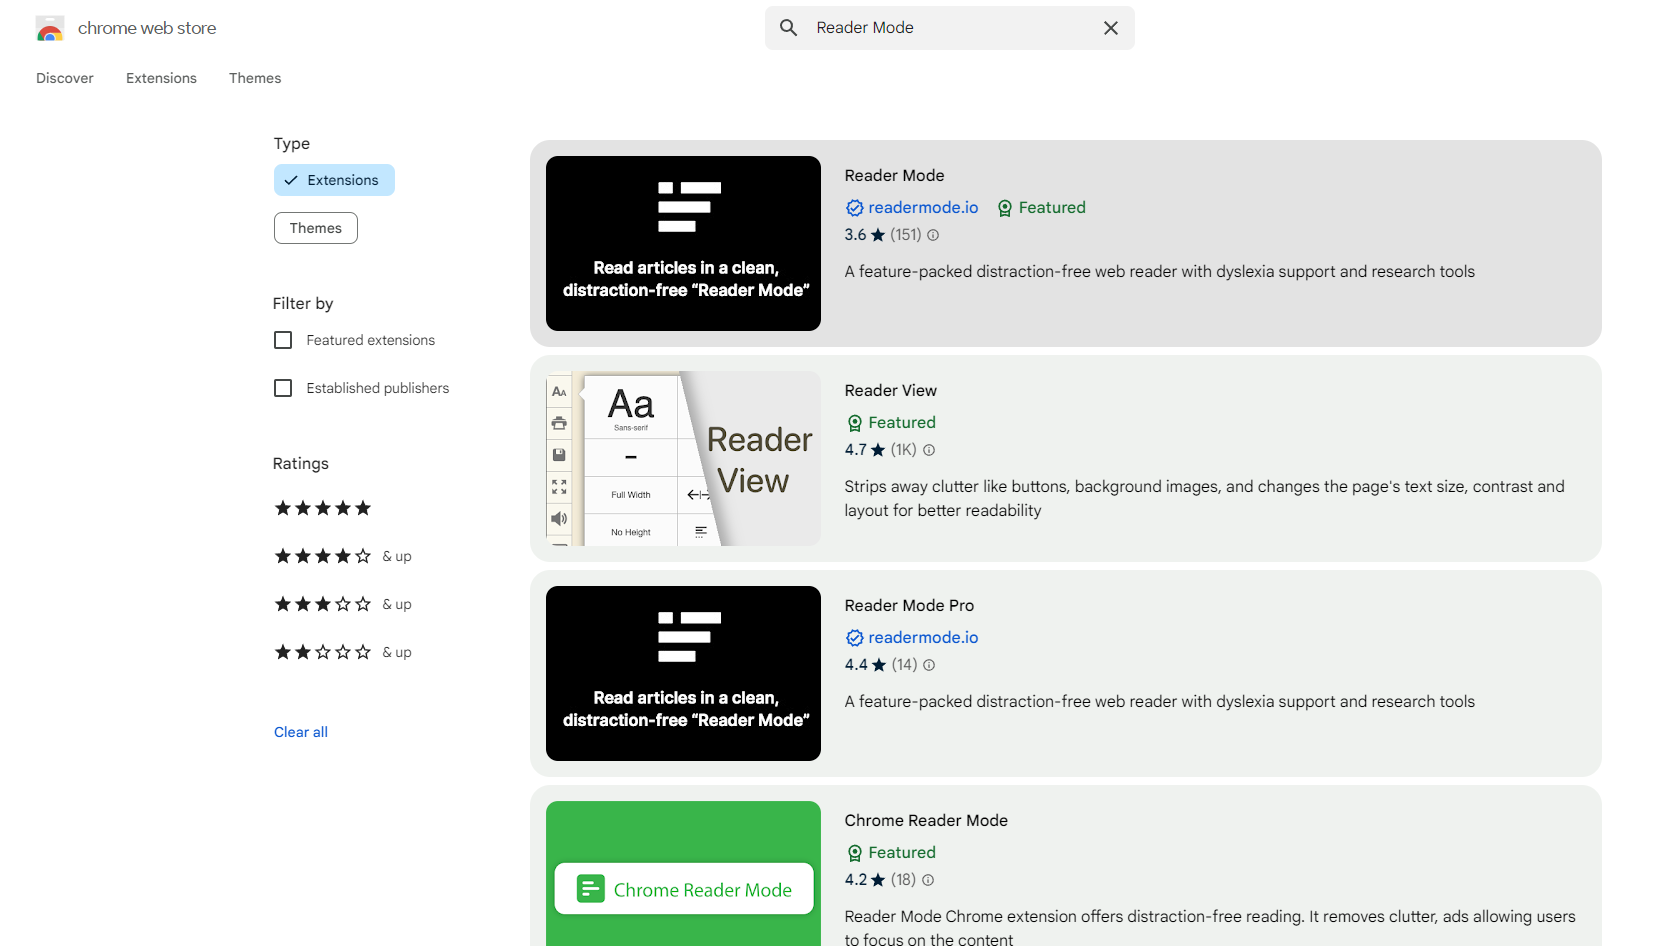Click the Reader View description text
The width and height of the screenshot is (1657, 946).
coord(1205,498)
